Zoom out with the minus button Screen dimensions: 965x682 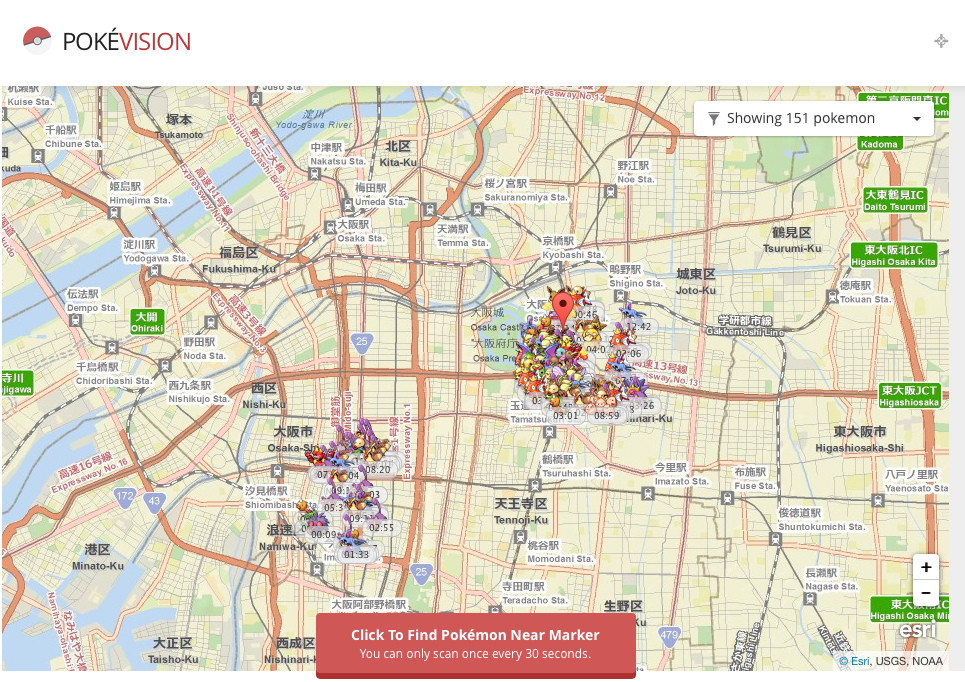[926, 593]
